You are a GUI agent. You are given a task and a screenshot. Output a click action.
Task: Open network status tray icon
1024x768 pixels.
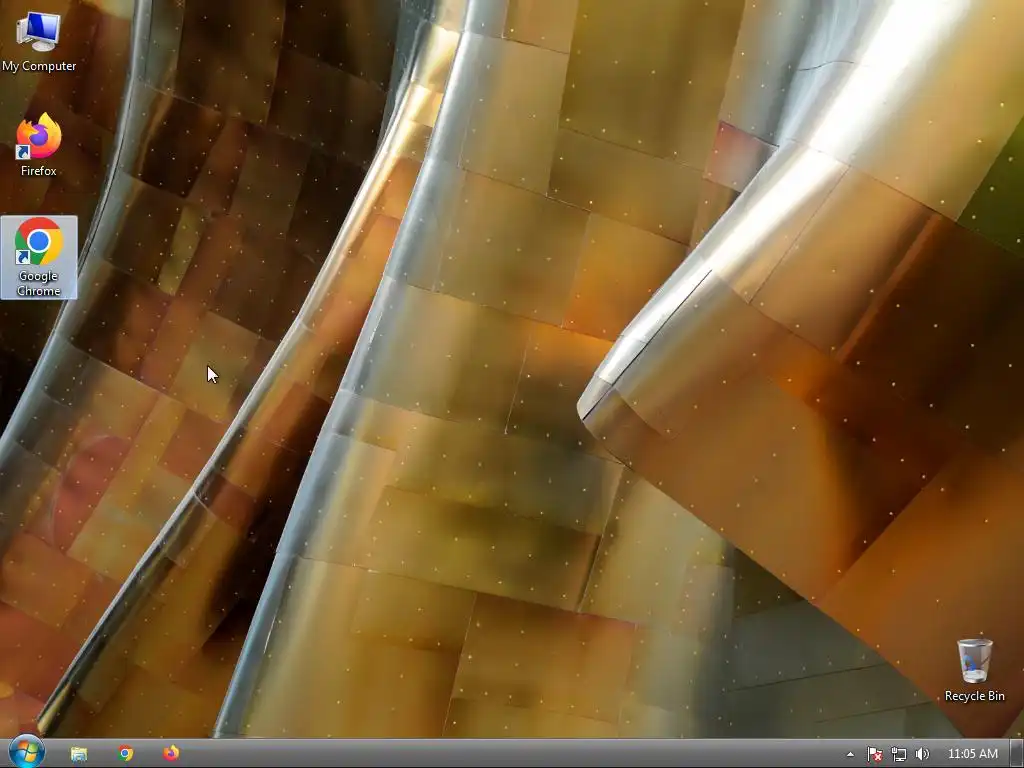pyautogui.click(x=899, y=754)
